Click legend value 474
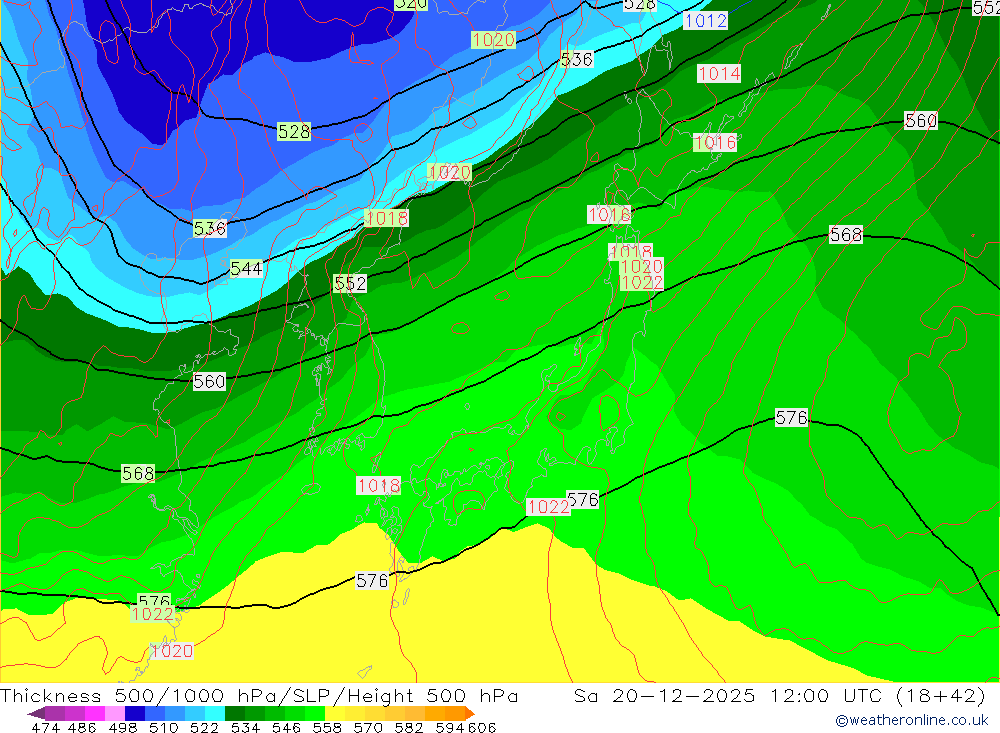 (45, 727)
